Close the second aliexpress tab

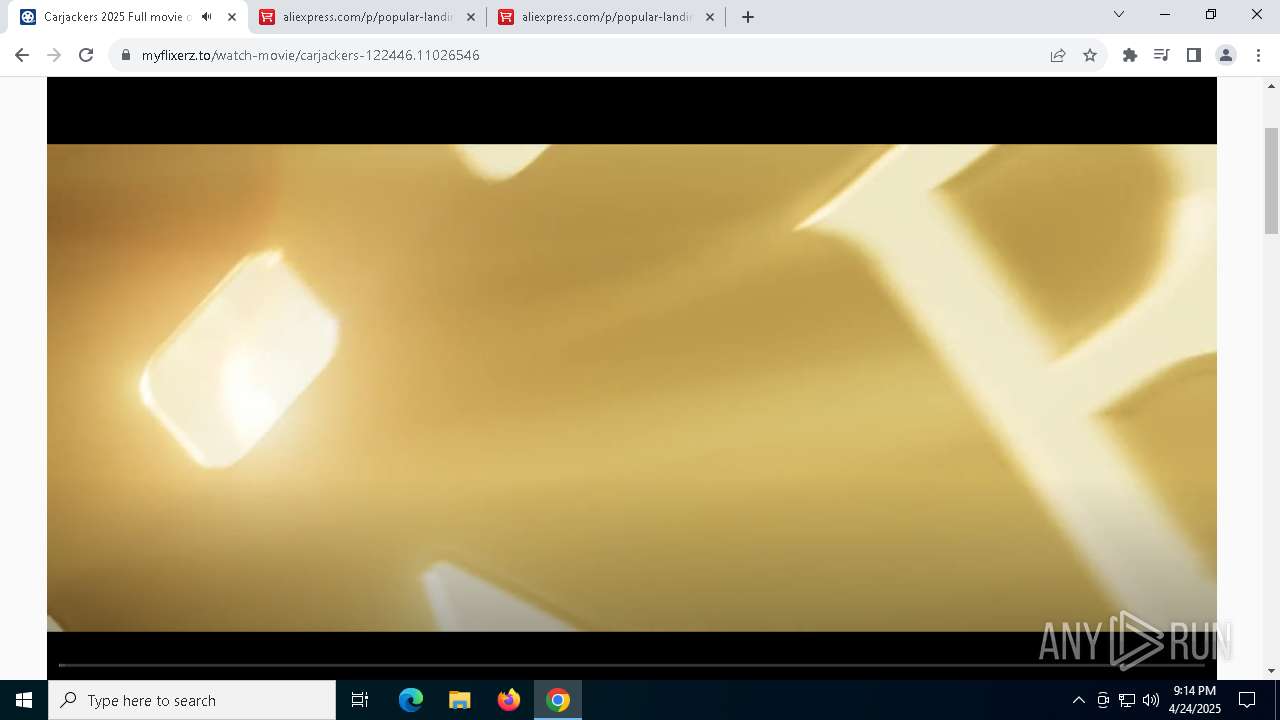[710, 17]
